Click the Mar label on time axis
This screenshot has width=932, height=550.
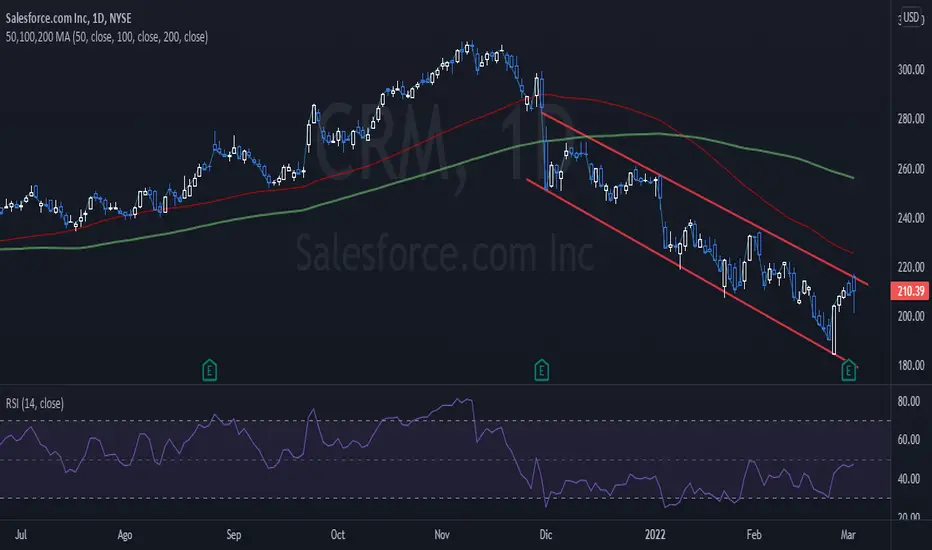(x=848, y=535)
